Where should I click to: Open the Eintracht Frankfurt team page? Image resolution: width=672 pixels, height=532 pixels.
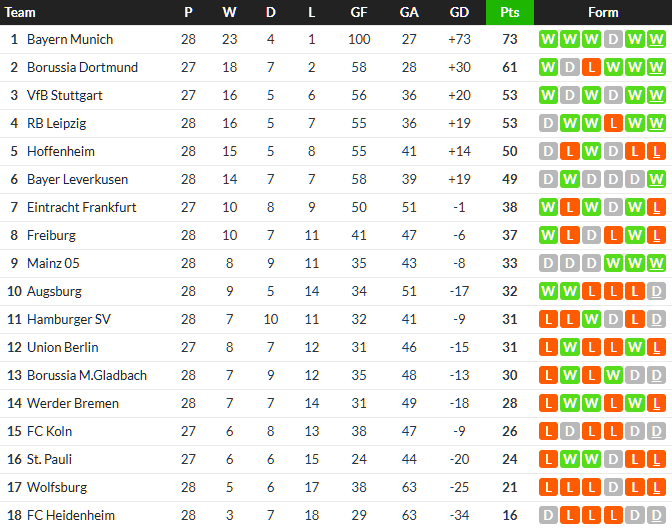coord(82,207)
